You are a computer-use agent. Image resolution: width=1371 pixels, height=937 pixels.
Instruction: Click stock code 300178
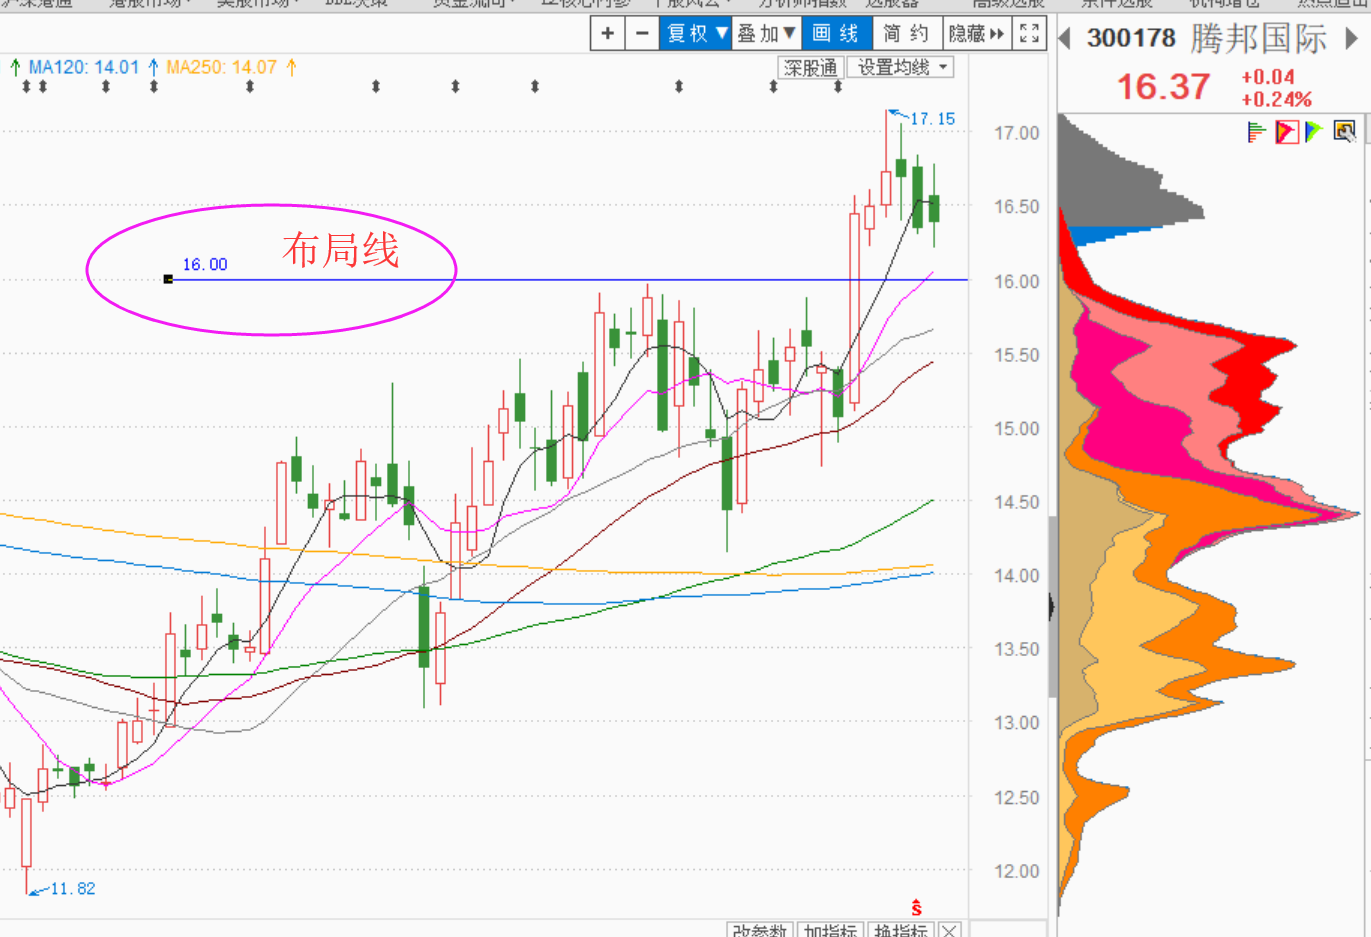tap(1131, 38)
